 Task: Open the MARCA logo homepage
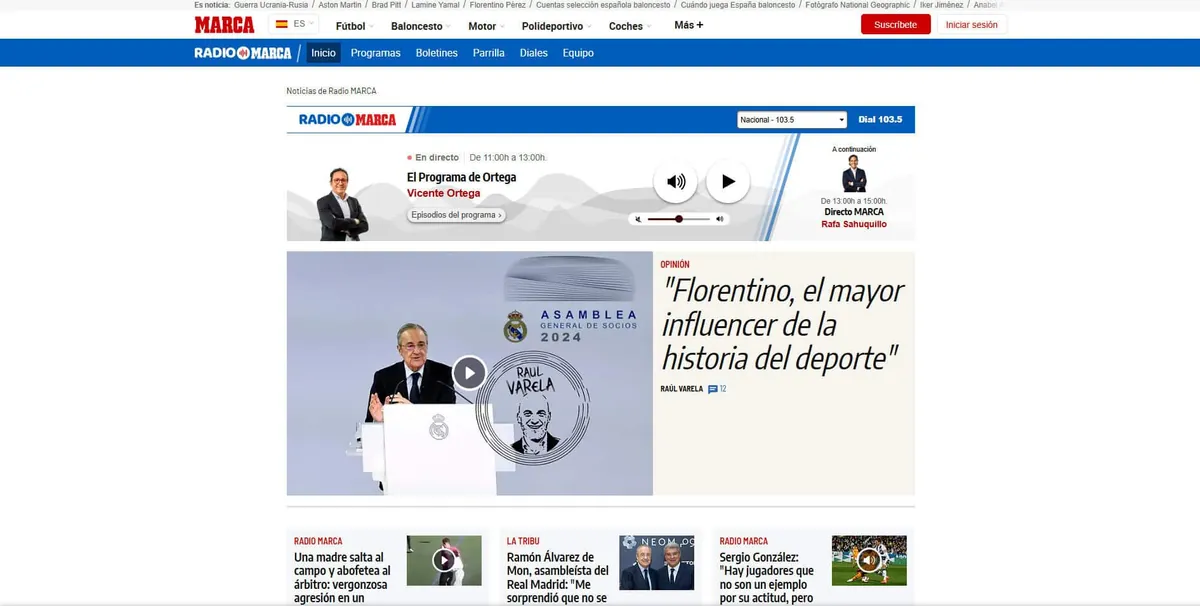pyautogui.click(x=224, y=25)
